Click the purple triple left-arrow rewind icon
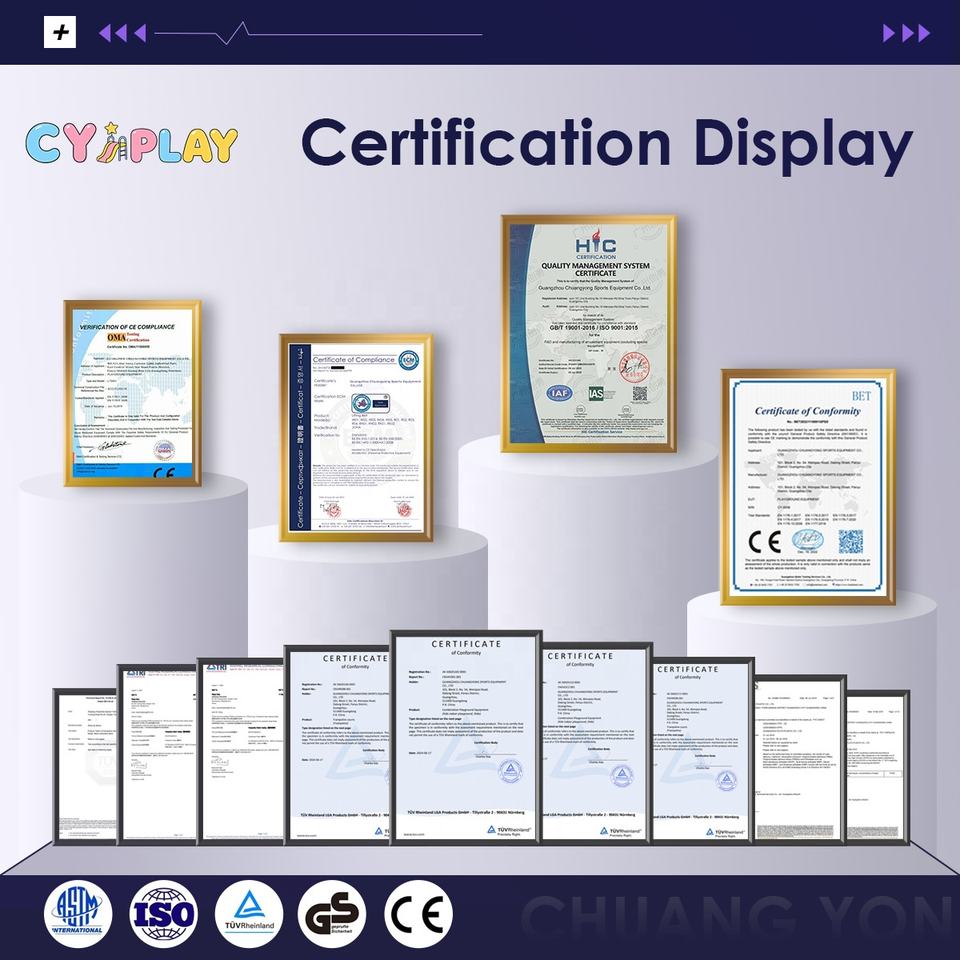 click(122, 32)
